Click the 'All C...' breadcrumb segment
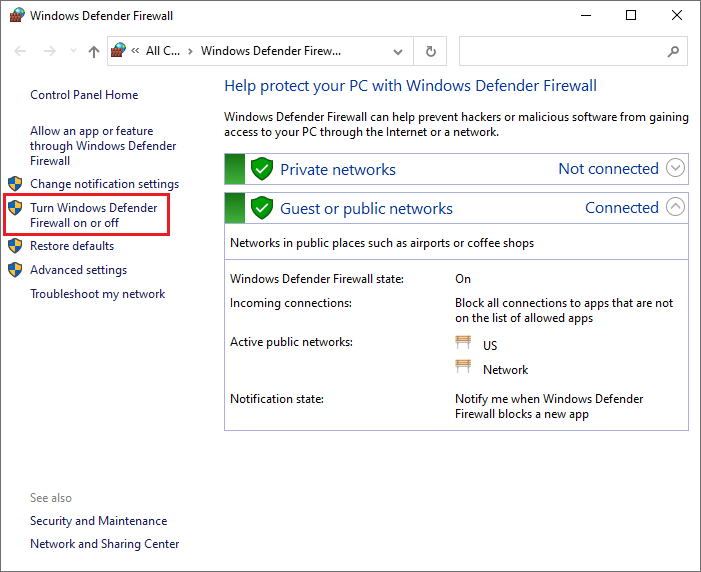This screenshot has width=701, height=572. click(163, 51)
